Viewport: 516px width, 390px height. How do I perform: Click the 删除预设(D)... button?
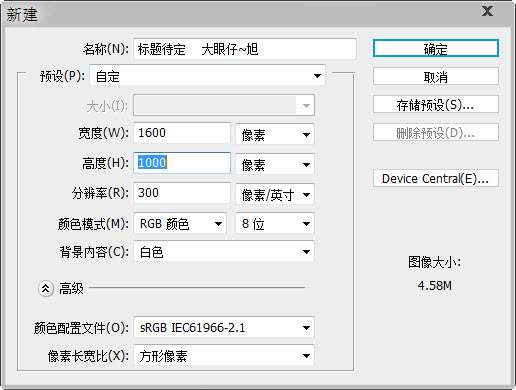pos(436,133)
